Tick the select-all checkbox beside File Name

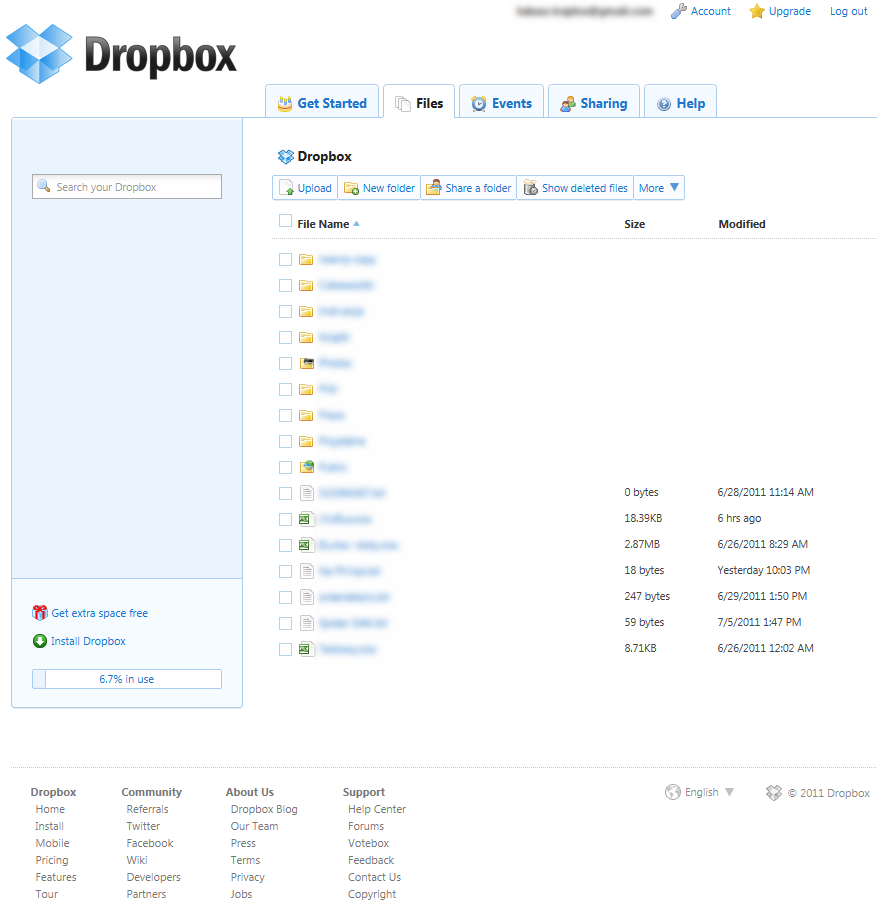(285, 221)
